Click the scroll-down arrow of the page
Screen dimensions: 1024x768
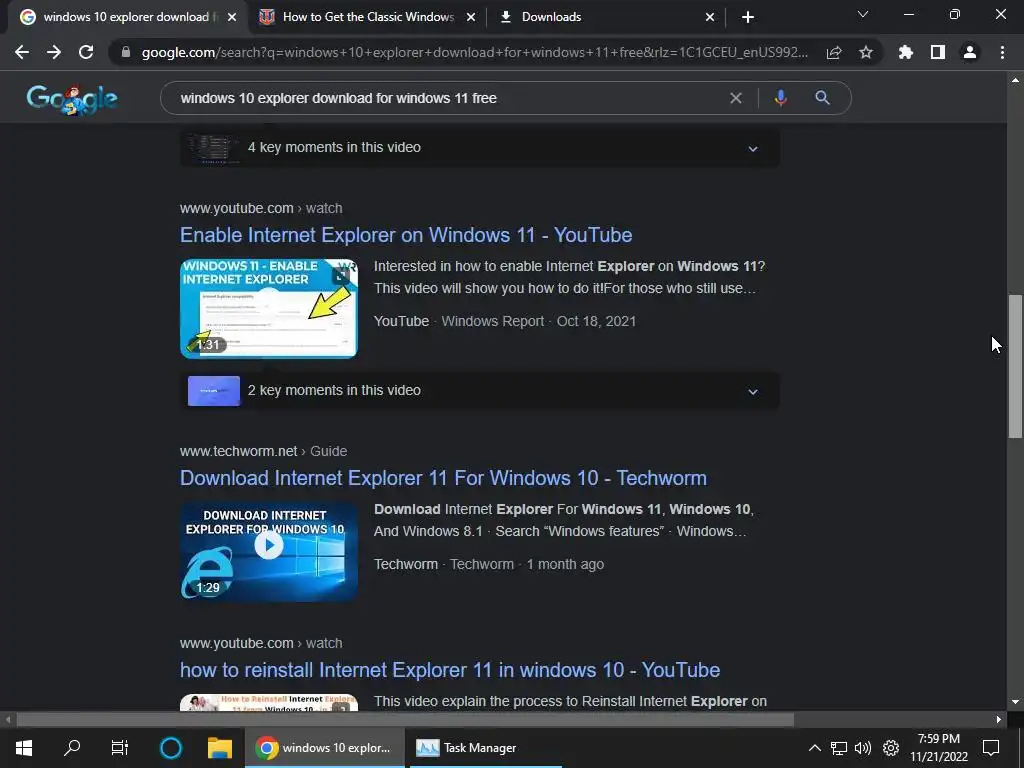tap(1015, 702)
